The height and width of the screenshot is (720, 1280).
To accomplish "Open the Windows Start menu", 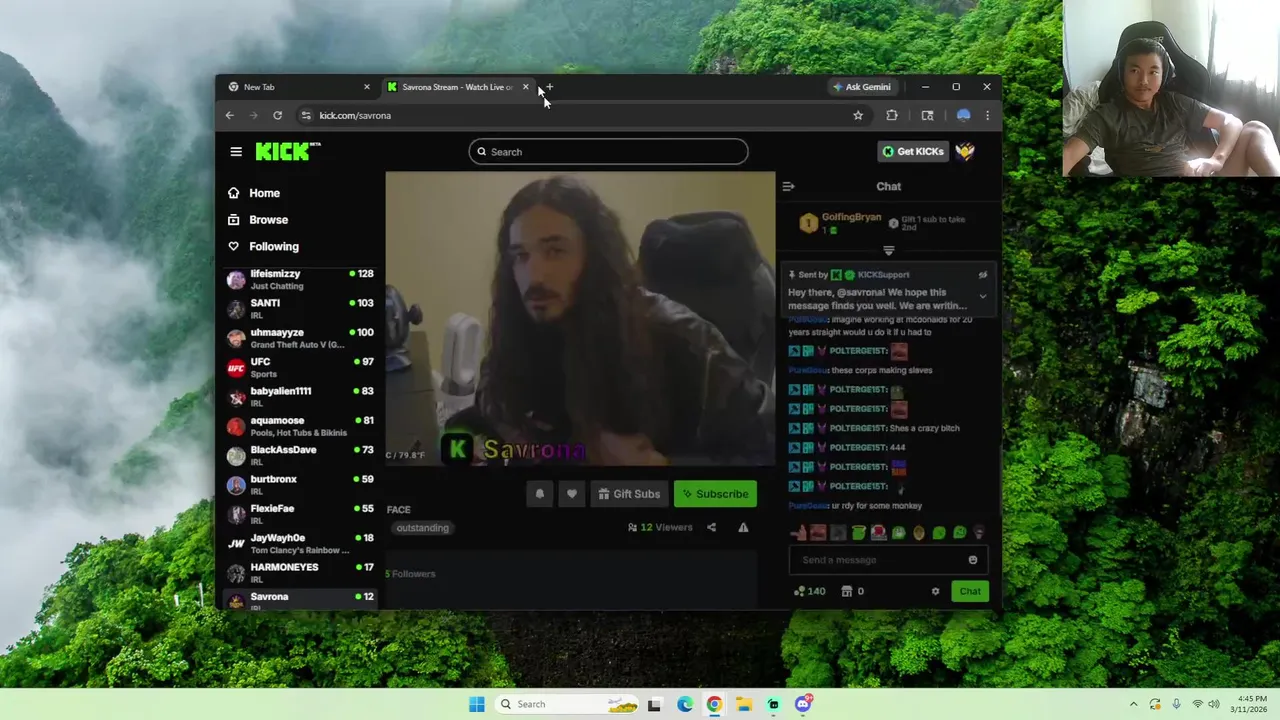I will coord(477,704).
